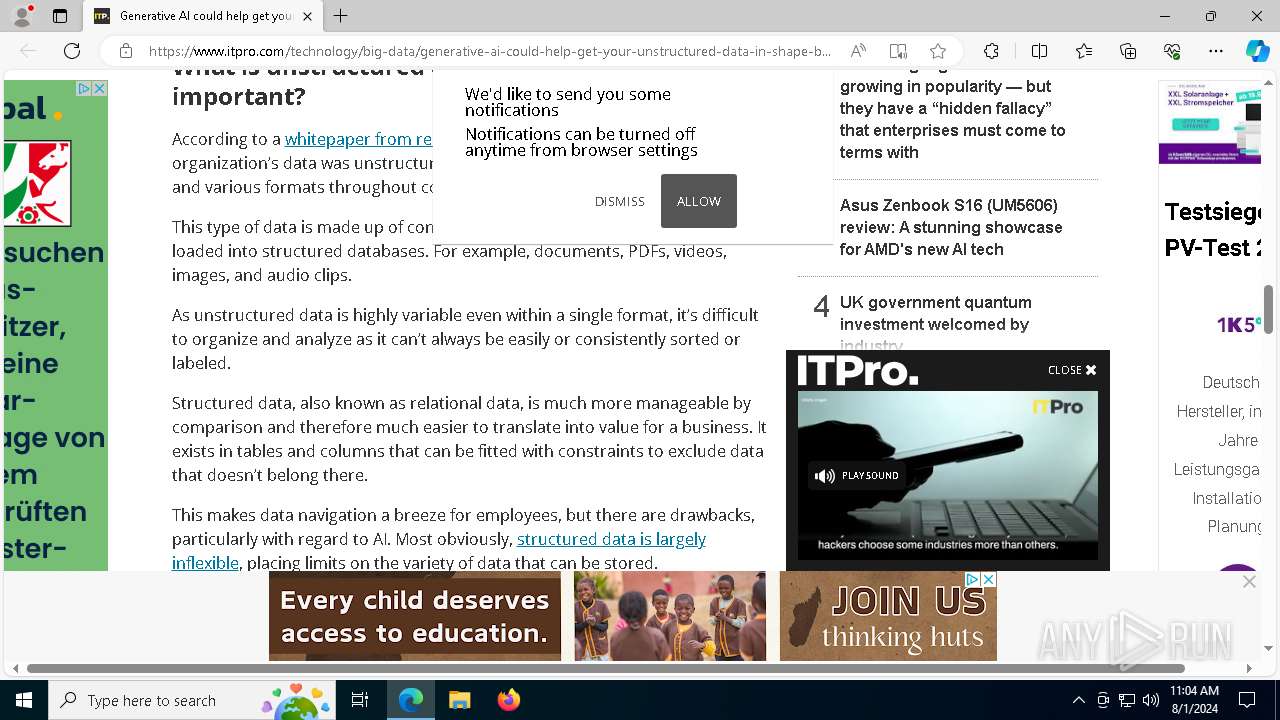Open Collections panel
Image resolution: width=1280 pixels, height=720 pixels.
pyautogui.click(x=1128, y=51)
